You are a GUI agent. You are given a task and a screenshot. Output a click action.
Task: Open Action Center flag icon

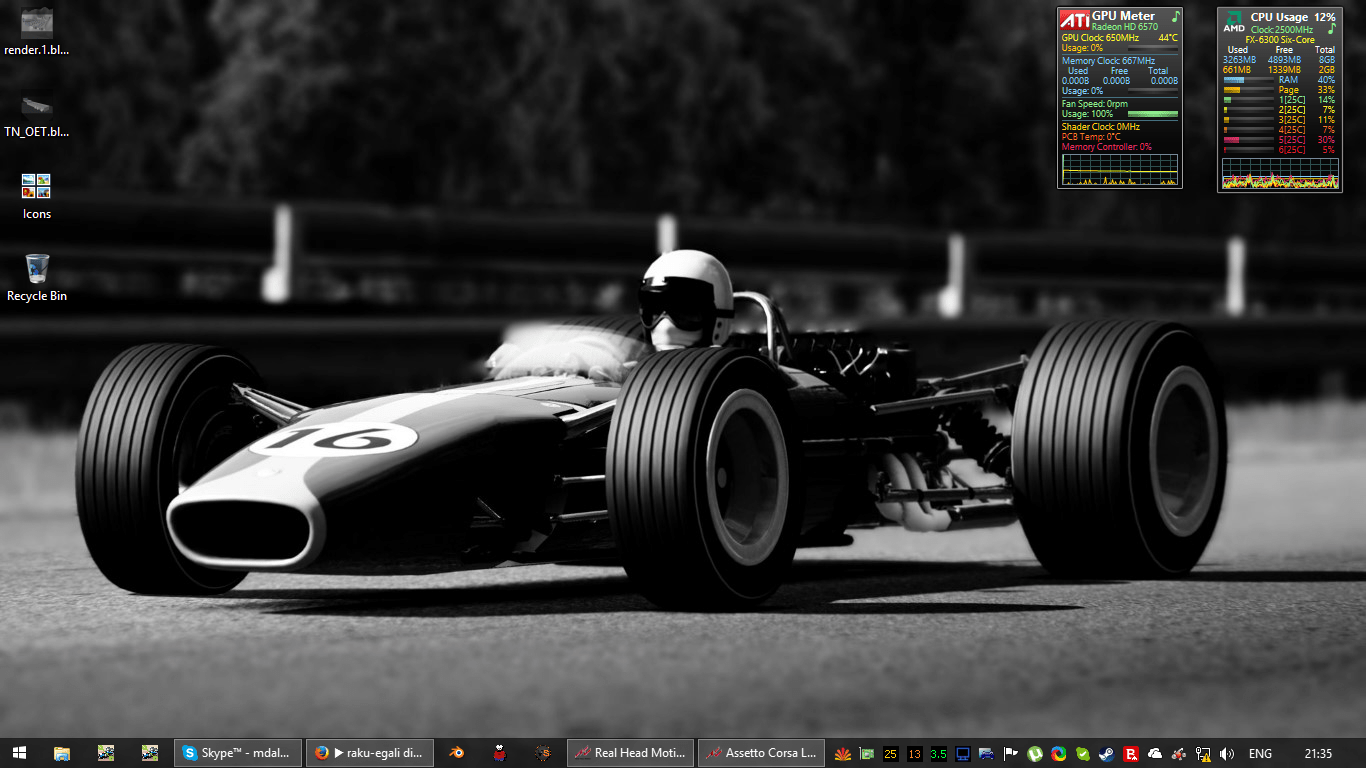pos(1011,754)
